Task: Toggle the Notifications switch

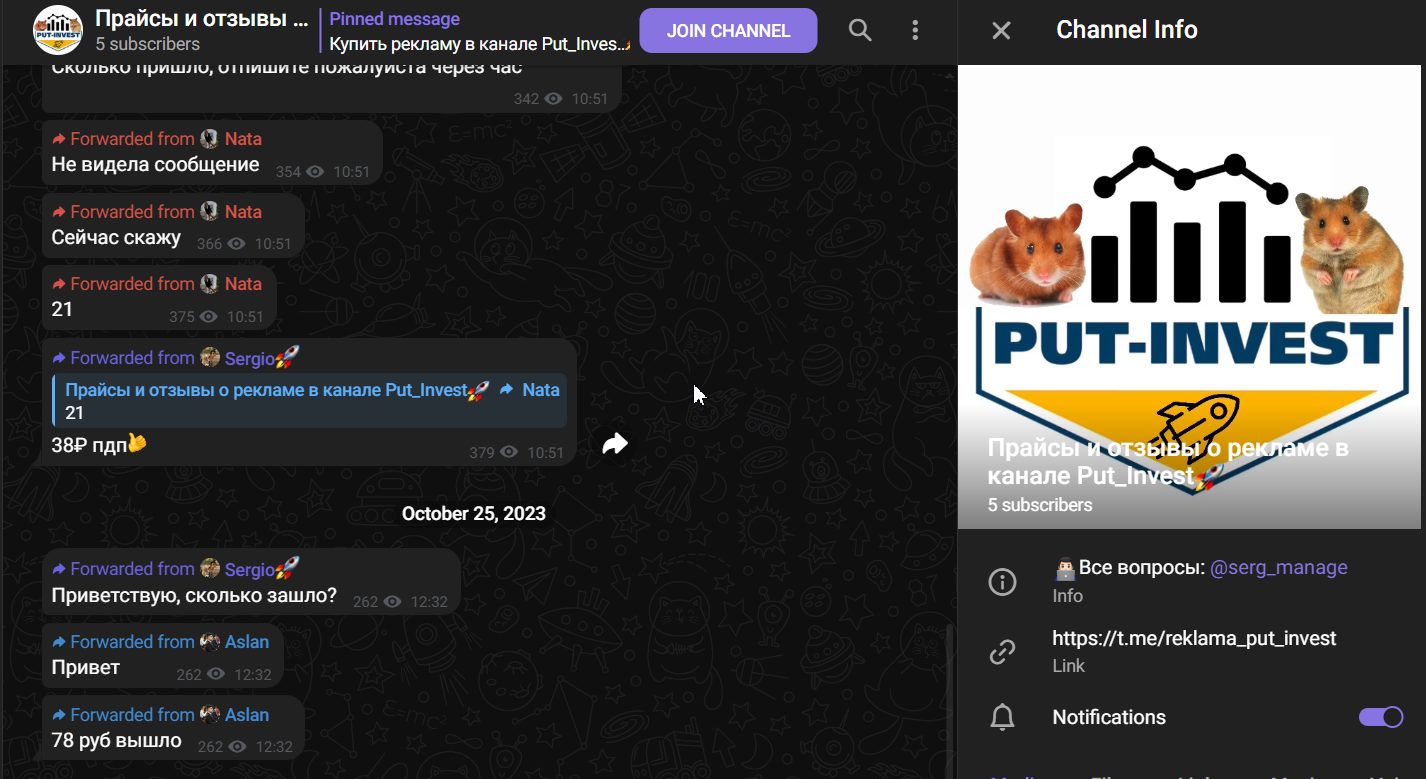Action: tap(1381, 717)
